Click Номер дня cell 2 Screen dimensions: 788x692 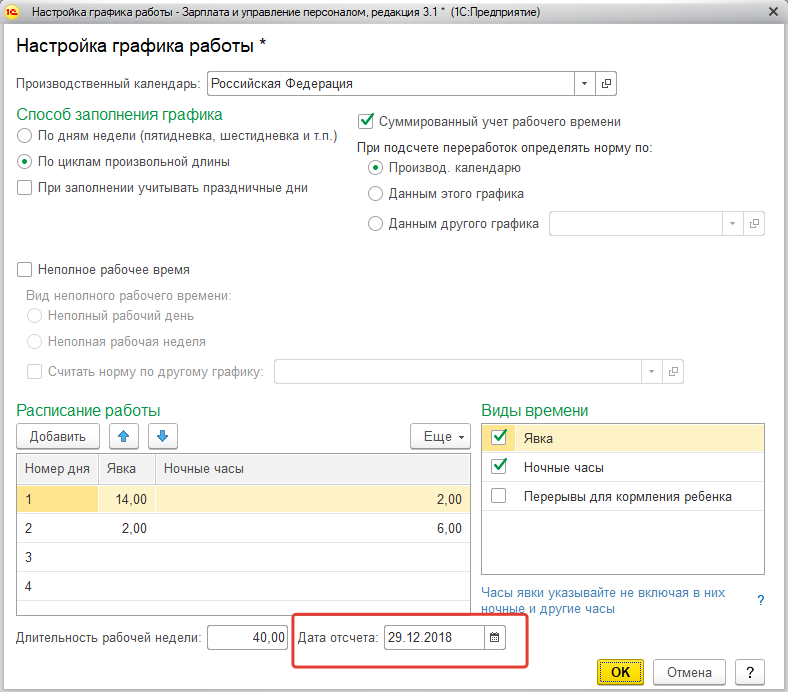pyautogui.click(x=57, y=528)
